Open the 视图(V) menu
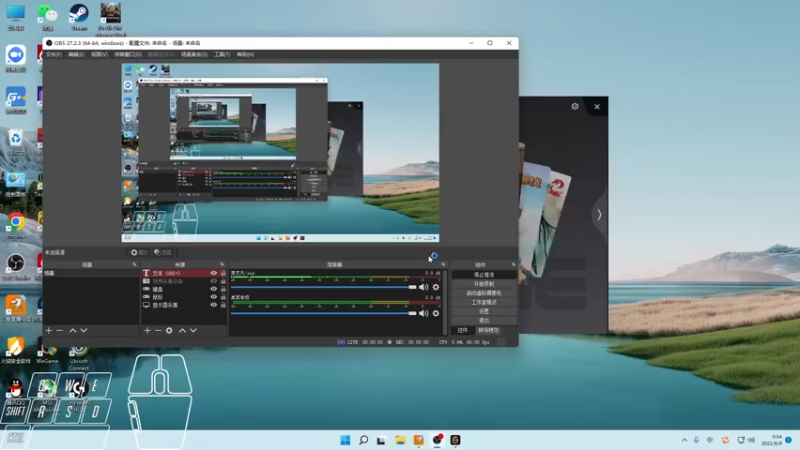This screenshot has height=450, width=800. (99, 55)
